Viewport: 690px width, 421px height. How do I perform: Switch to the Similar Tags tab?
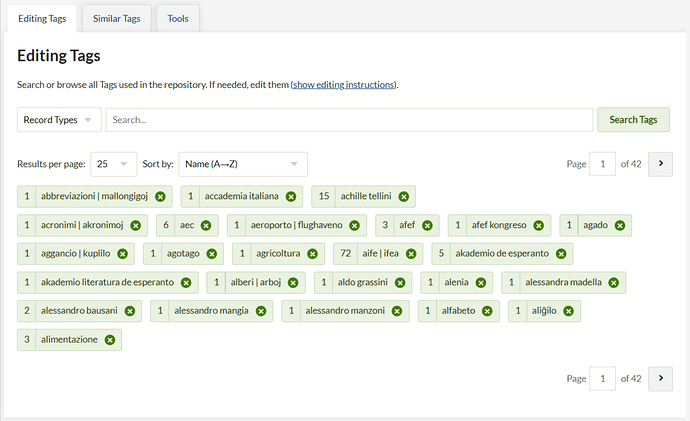(116, 18)
